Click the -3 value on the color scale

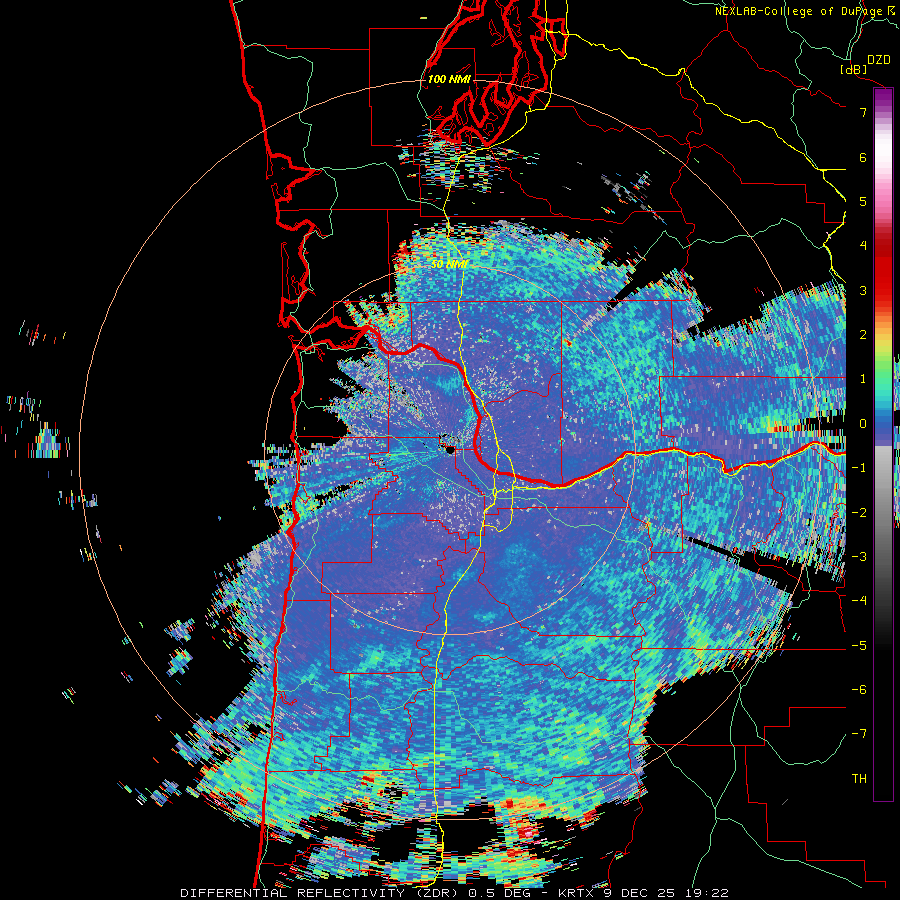coord(859,557)
